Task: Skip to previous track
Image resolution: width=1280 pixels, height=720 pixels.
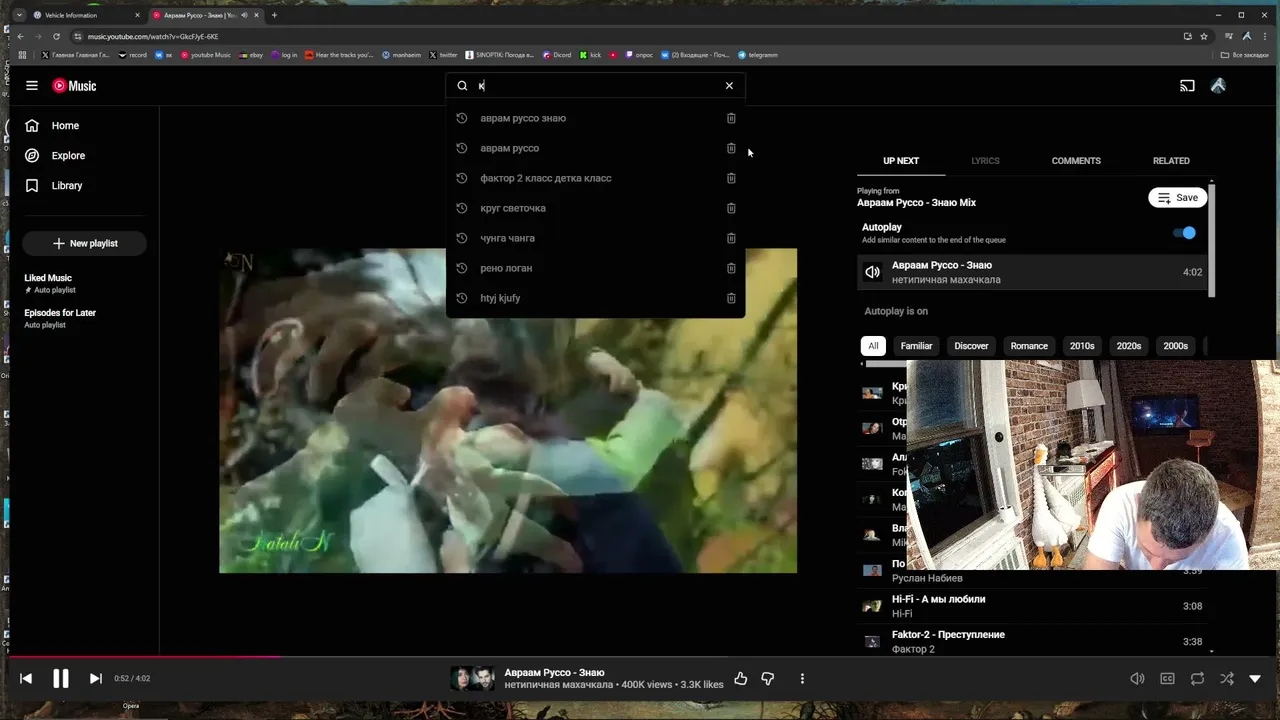Action: pos(26,679)
